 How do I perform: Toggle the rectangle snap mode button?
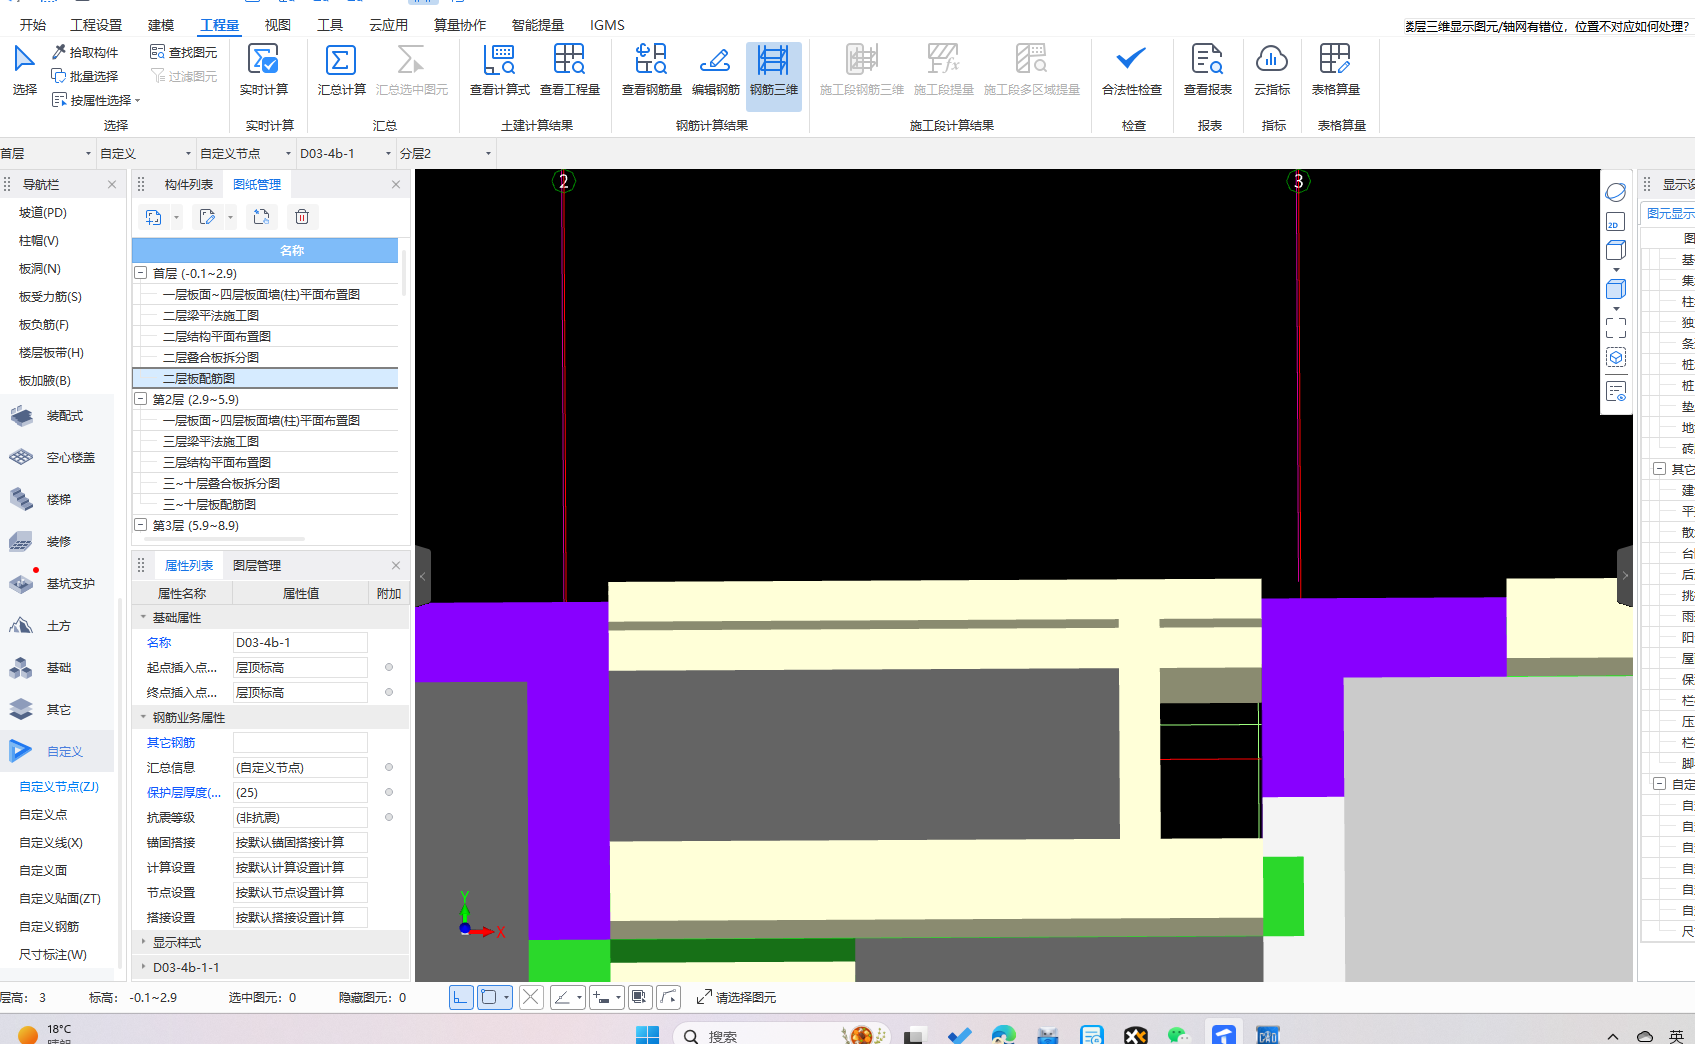(x=489, y=997)
